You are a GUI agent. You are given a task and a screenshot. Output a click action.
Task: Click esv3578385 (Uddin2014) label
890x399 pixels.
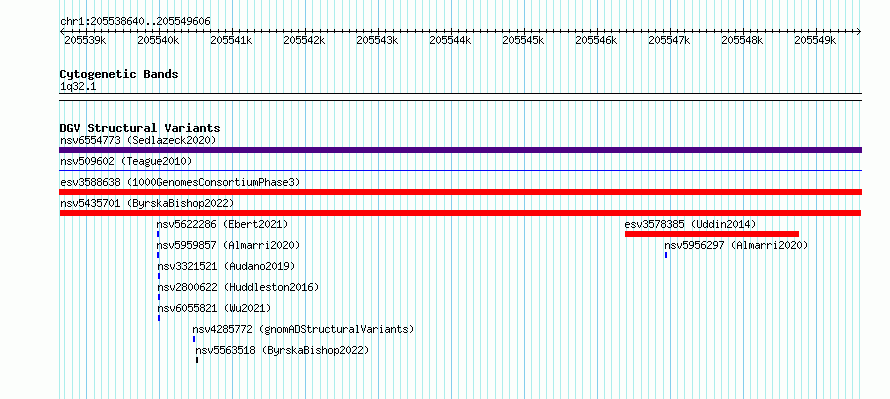[690, 224]
